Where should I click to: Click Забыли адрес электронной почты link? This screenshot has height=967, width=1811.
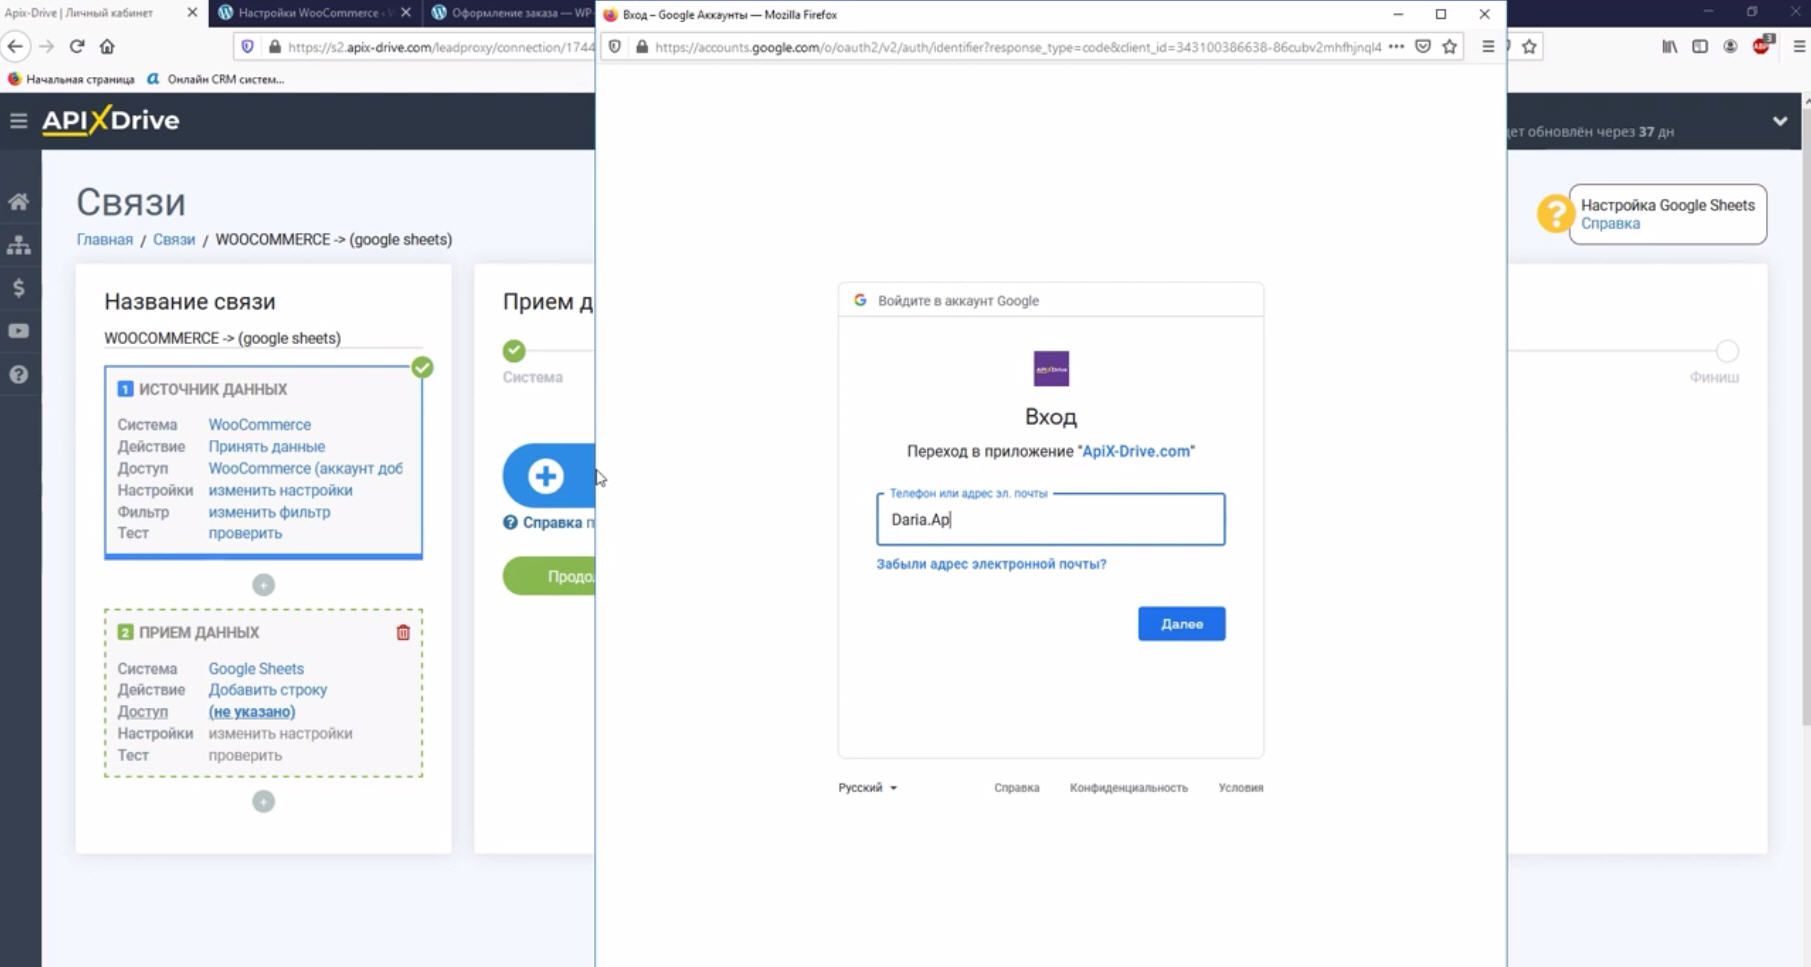[991, 564]
